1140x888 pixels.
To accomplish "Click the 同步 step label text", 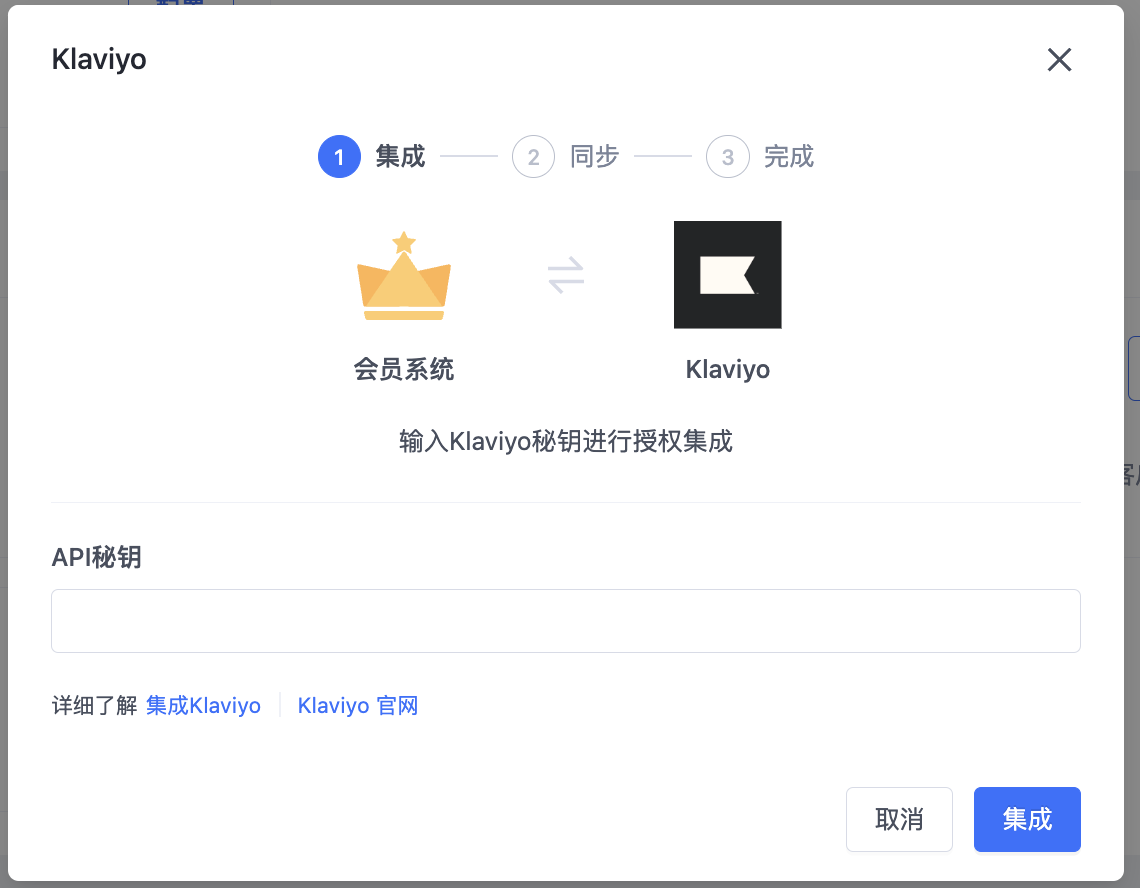I will click(595, 156).
